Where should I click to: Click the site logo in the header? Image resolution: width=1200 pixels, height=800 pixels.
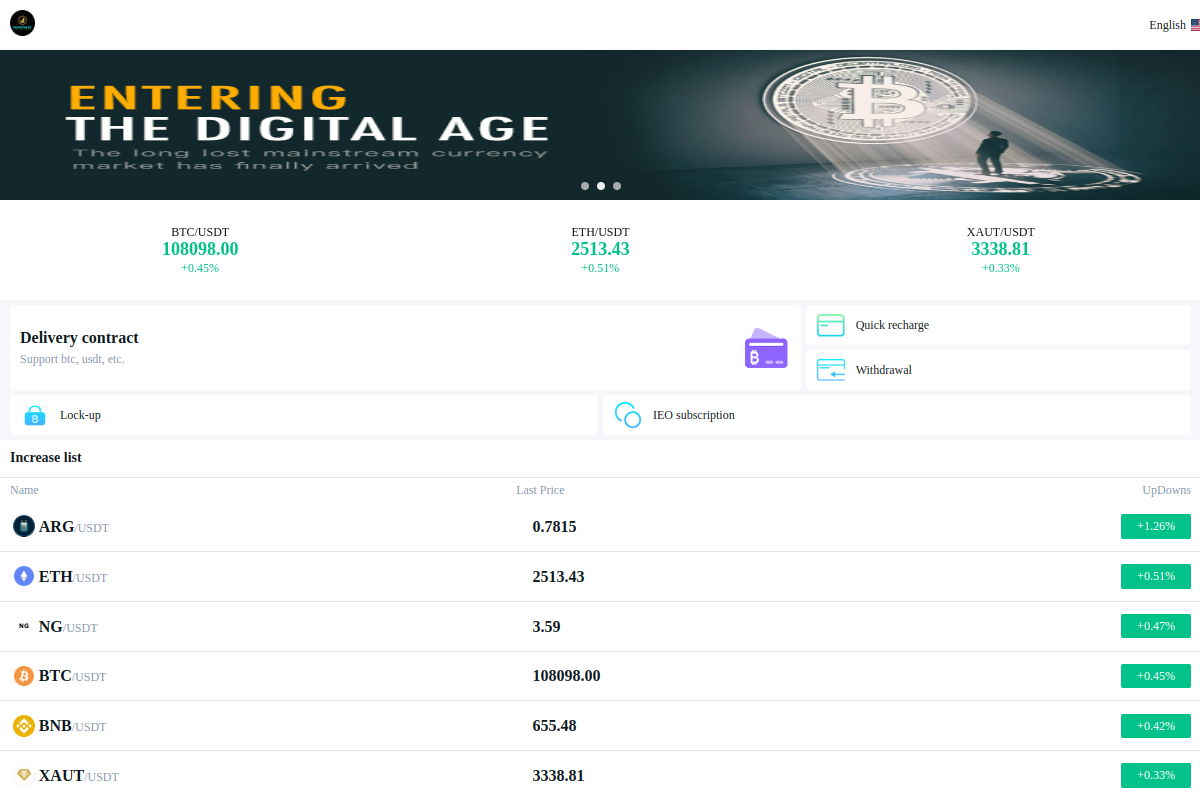pyautogui.click(x=23, y=23)
